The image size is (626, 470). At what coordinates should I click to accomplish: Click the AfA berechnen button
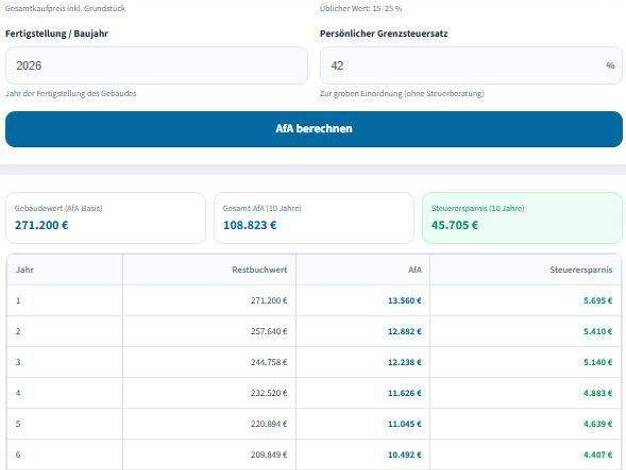tap(313, 129)
